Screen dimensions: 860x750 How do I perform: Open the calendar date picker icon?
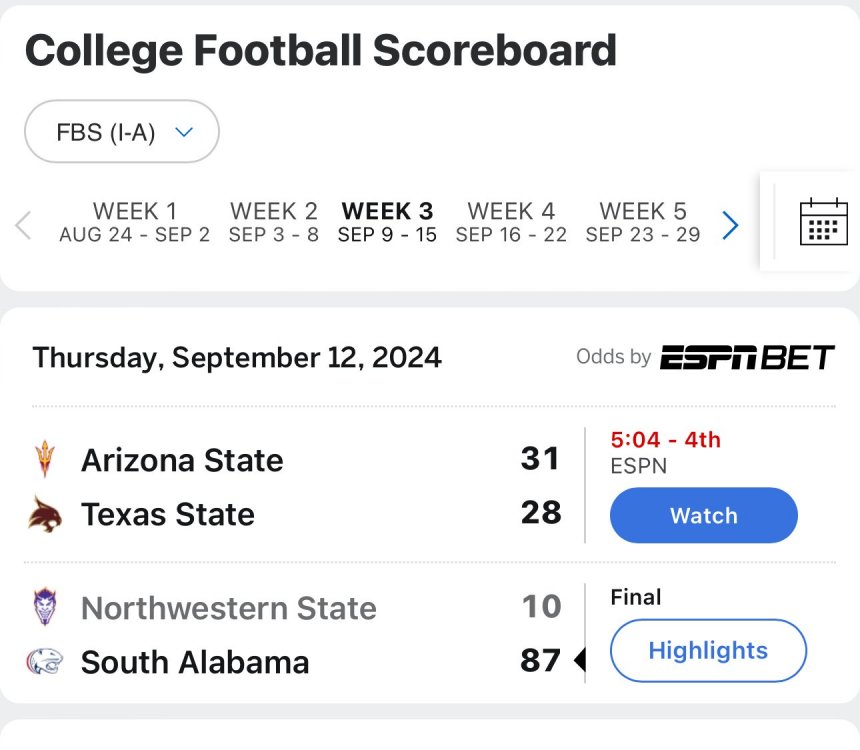point(823,221)
